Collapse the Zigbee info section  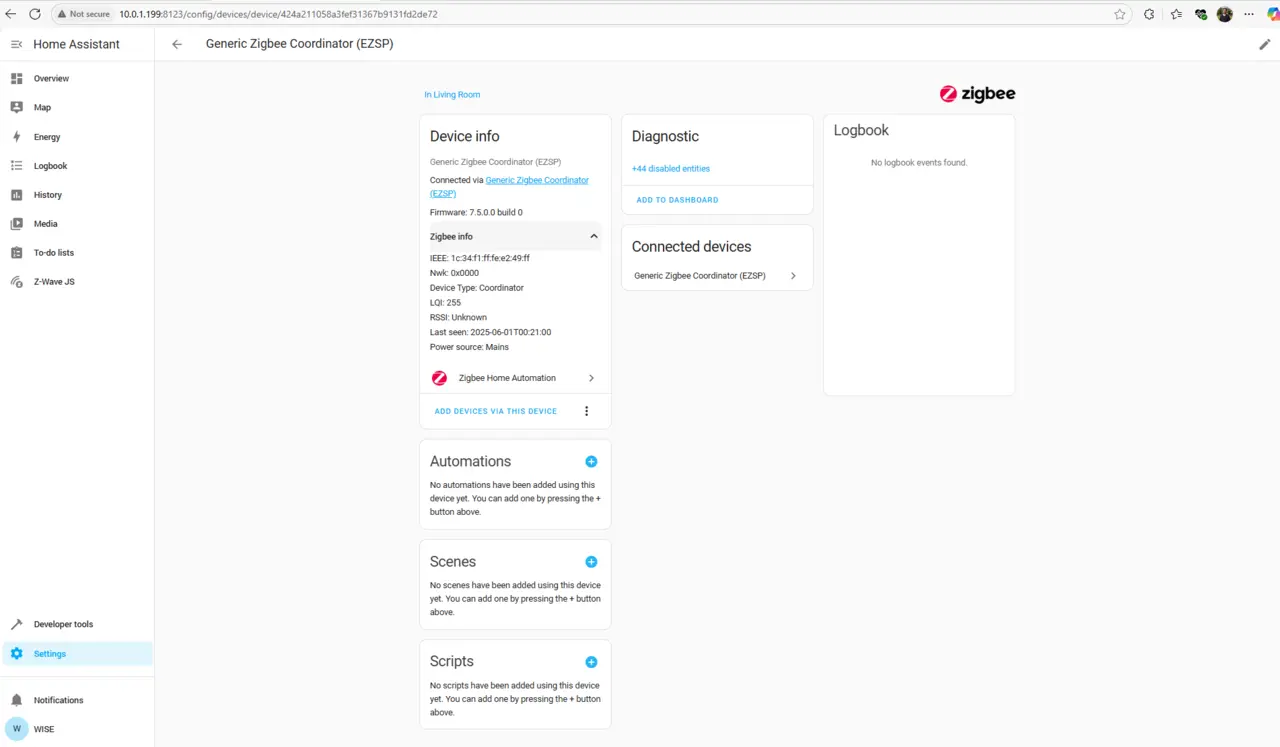click(594, 236)
